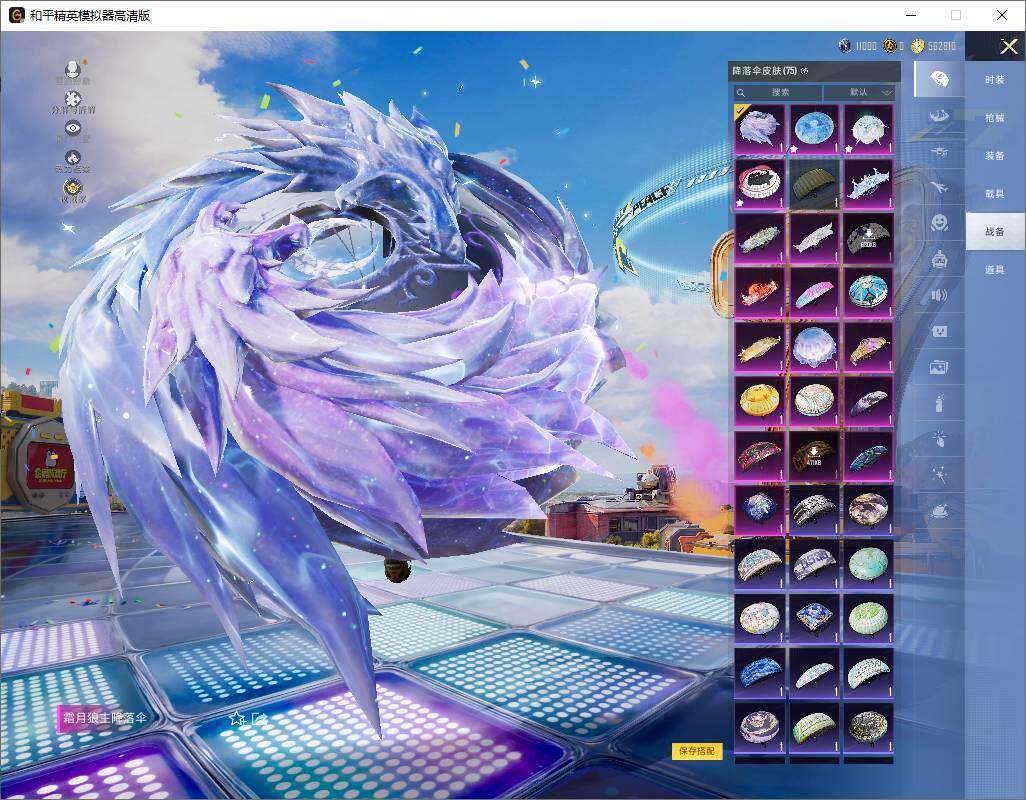Viewport: 1026px width, 800px height.
Task: Click the gold coin currency 562810
Action: pos(918,45)
